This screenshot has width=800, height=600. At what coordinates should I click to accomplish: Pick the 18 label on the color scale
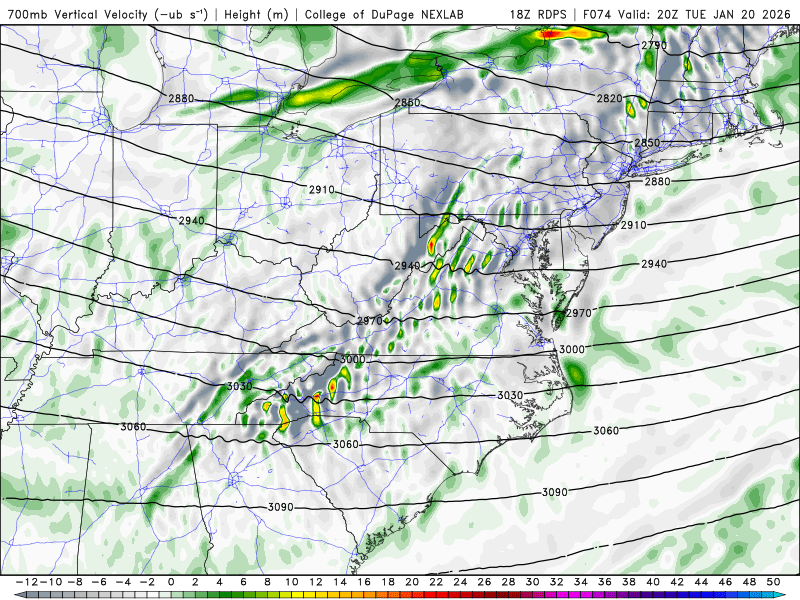tap(388, 582)
